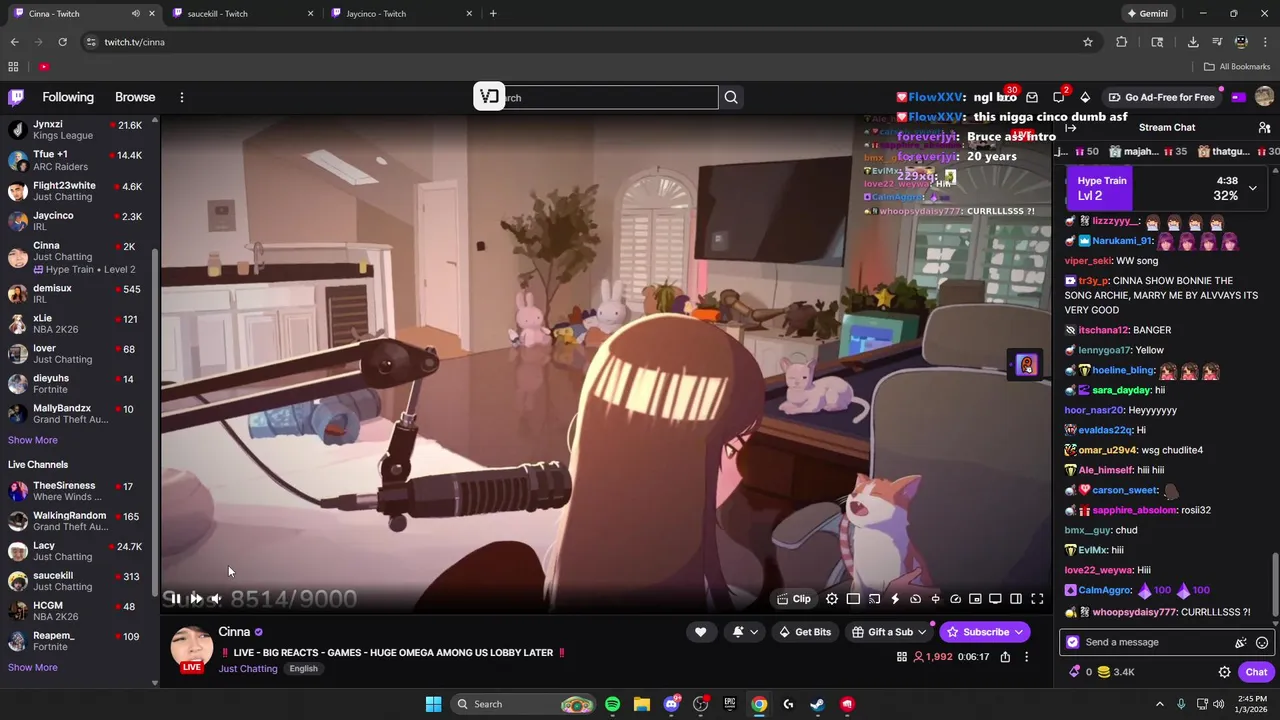Screen dimensions: 1280x720
Task: Open more options menu below Subscribe
Action: [1026, 657]
